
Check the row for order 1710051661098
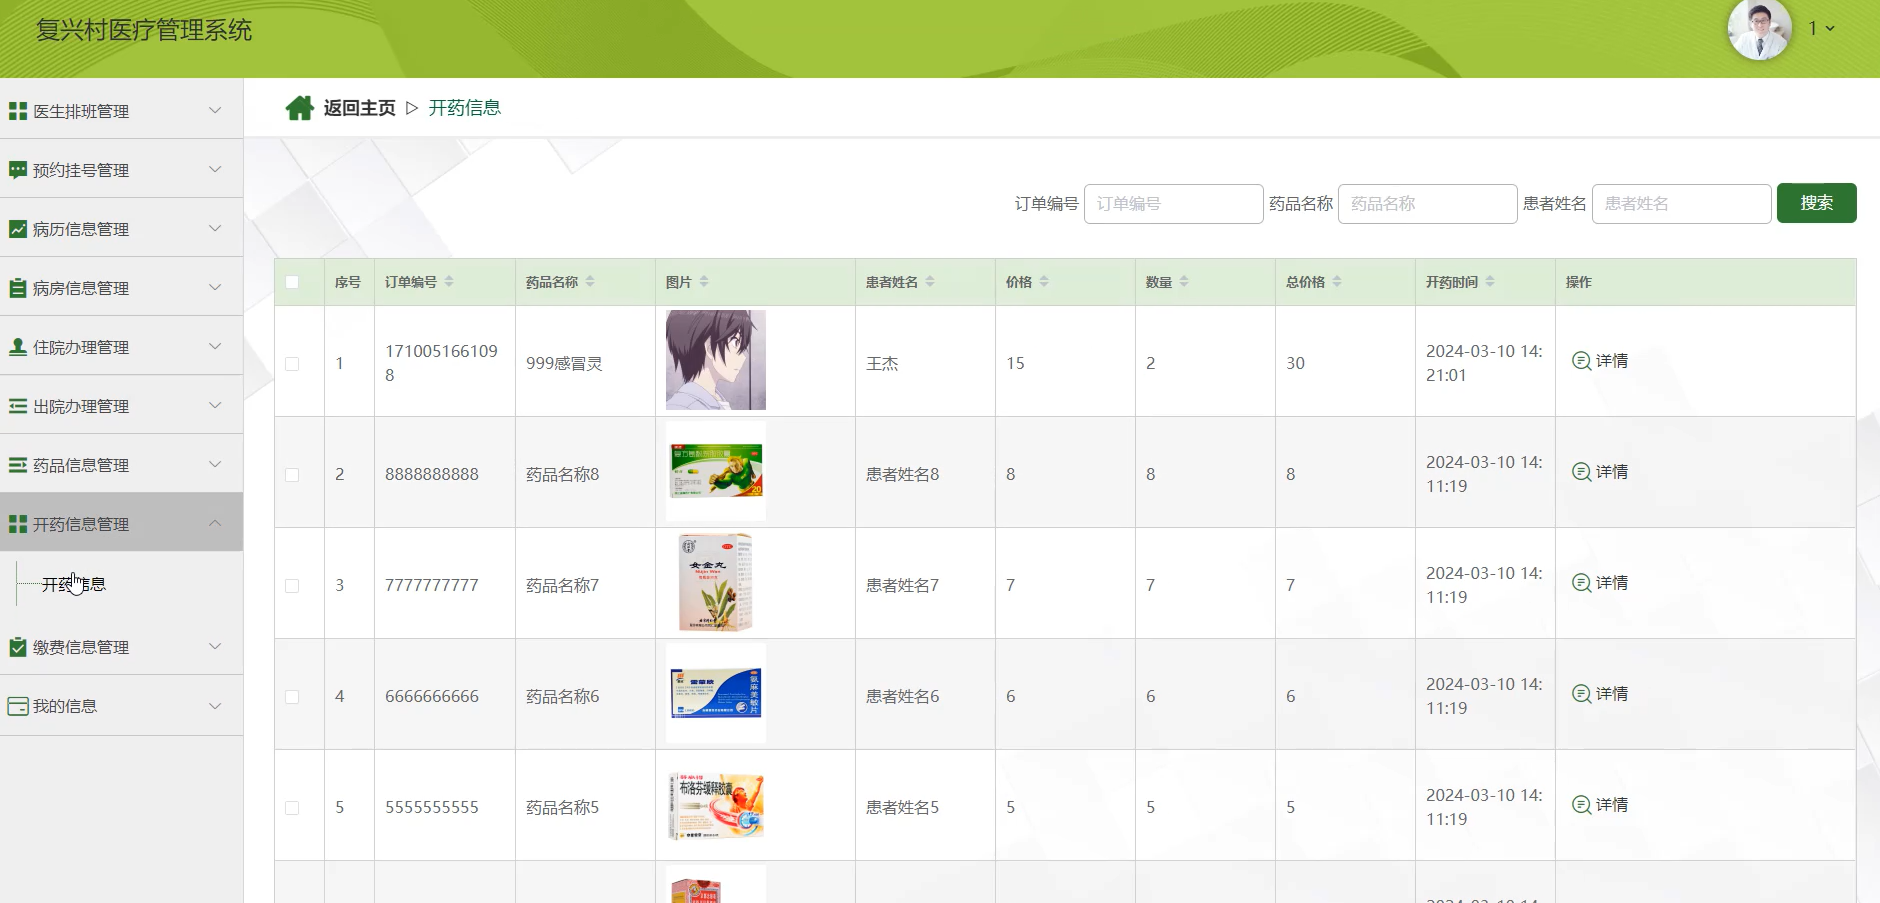(292, 364)
